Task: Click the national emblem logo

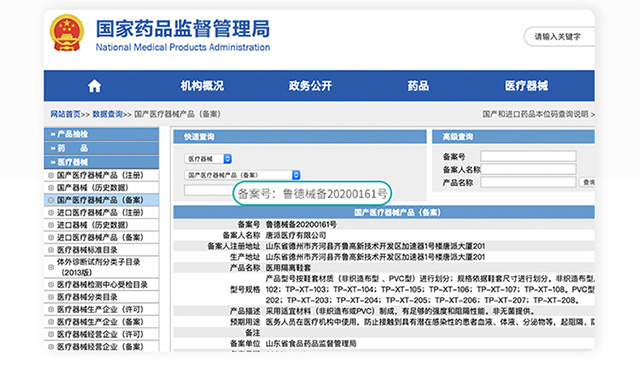Action: click(x=67, y=33)
